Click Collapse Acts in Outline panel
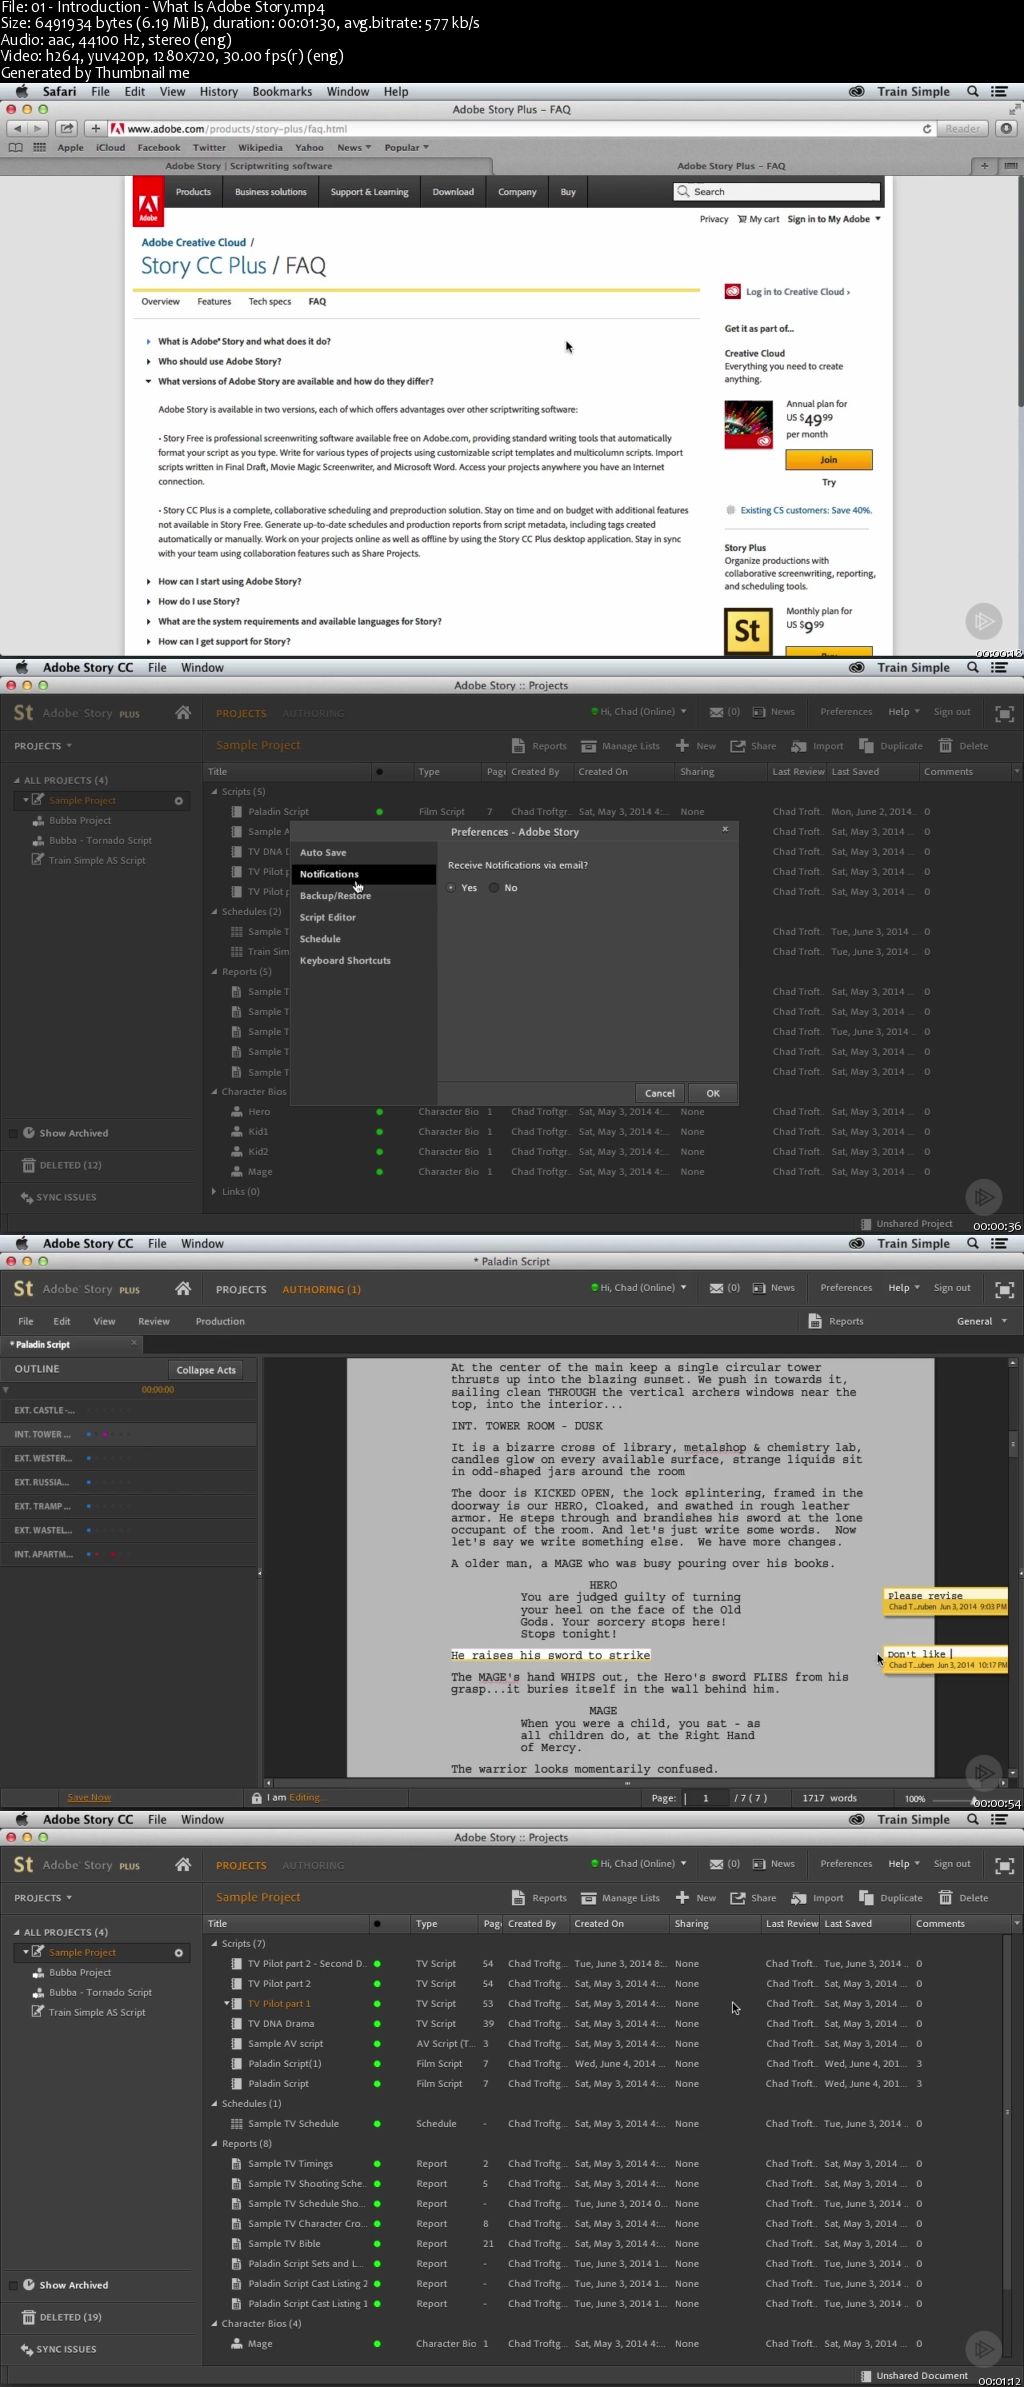Screen dimensions: 1024x2387 [x=206, y=1370]
